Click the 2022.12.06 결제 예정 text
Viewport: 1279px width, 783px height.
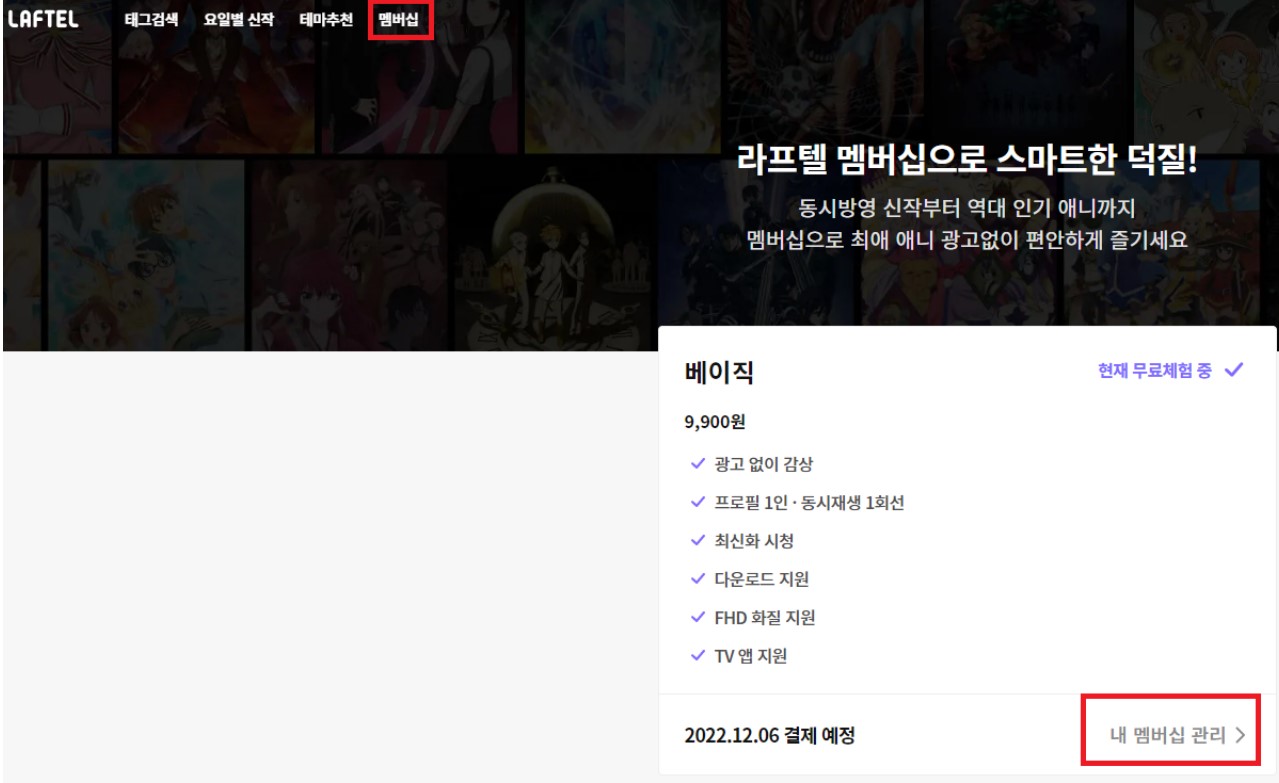point(770,736)
